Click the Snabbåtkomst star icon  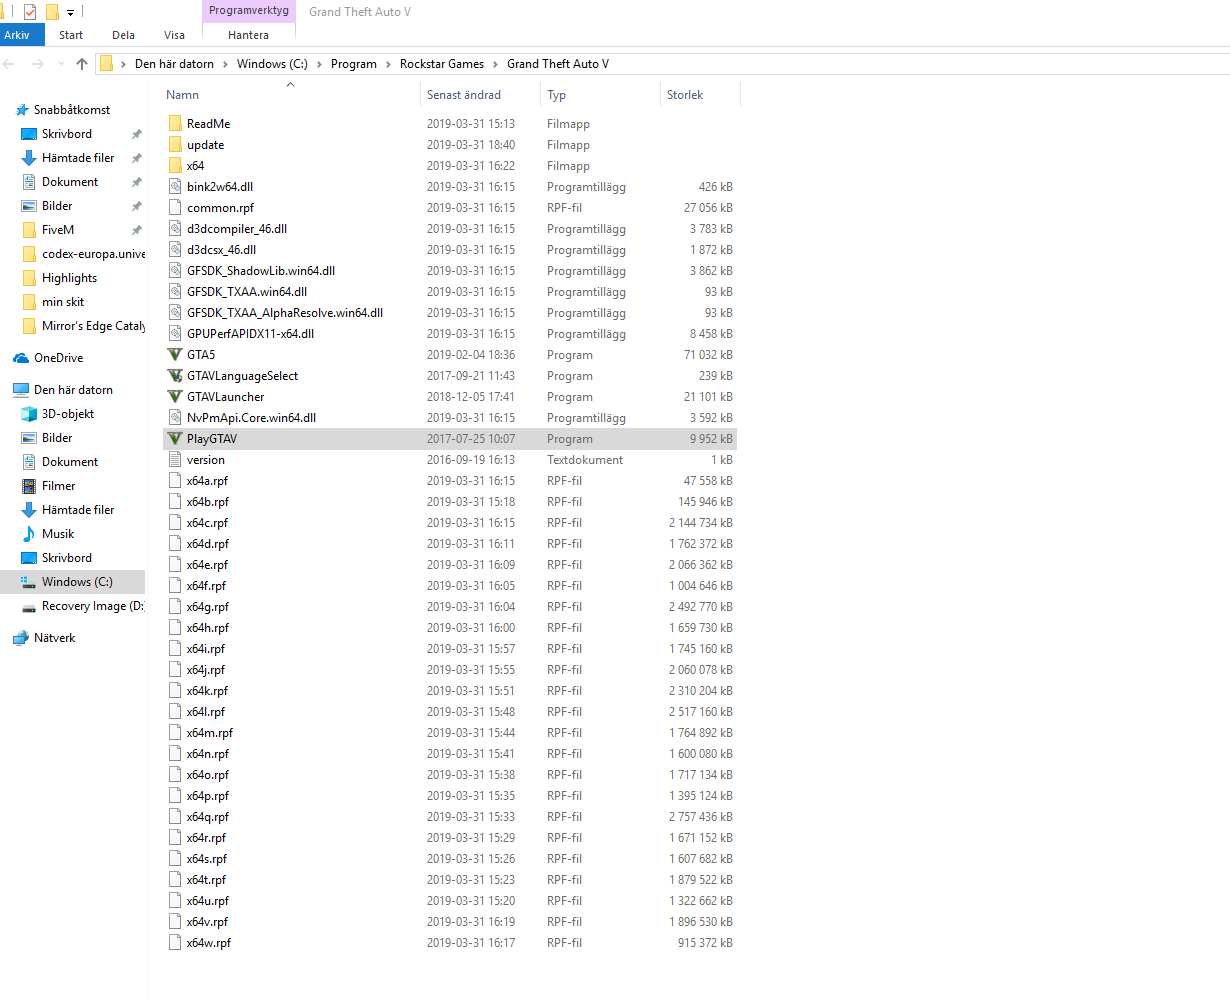21,110
